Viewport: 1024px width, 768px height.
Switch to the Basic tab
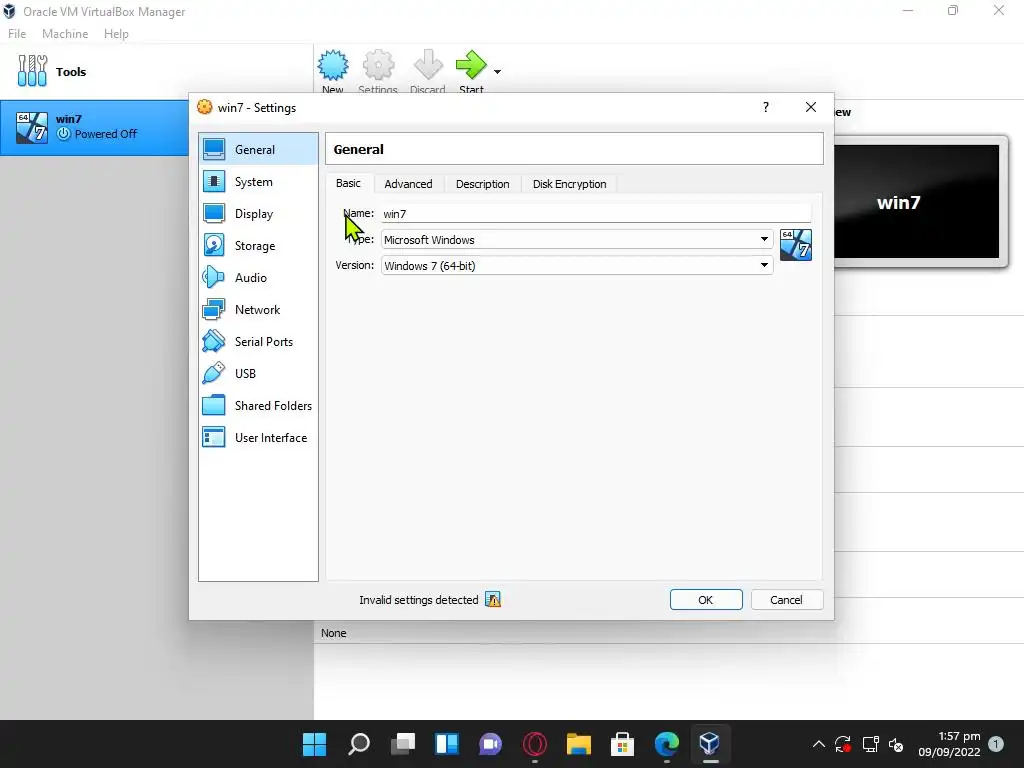coord(348,184)
